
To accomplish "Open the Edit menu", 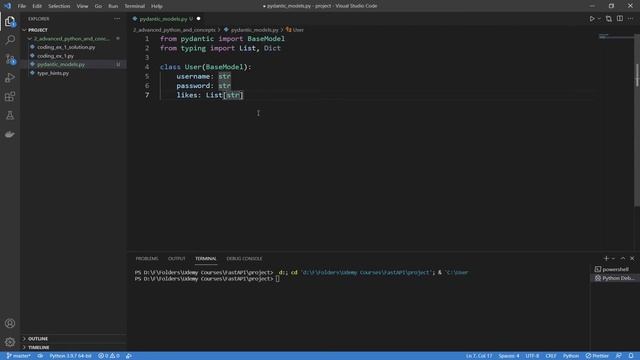I will (37, 6).
